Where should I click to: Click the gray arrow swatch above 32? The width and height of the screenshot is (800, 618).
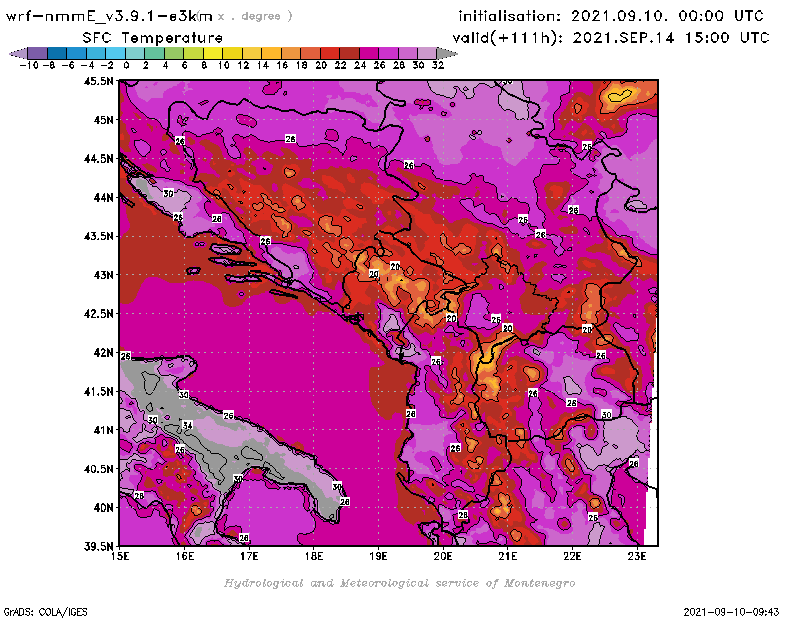[x=446, y=53]
